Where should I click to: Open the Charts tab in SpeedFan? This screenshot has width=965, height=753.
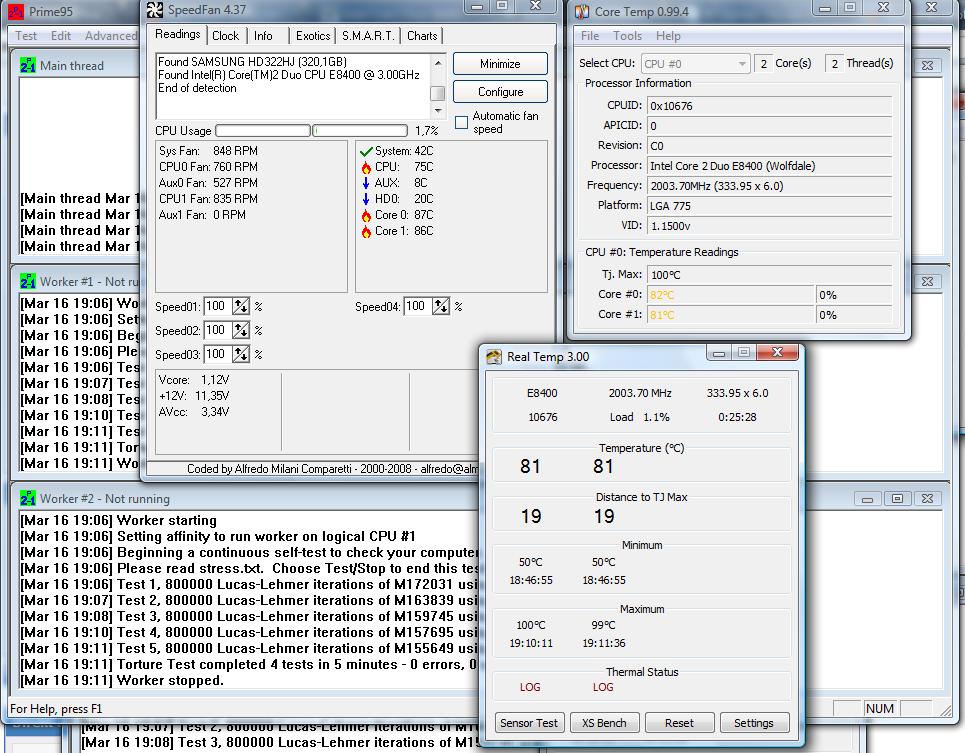422,36
